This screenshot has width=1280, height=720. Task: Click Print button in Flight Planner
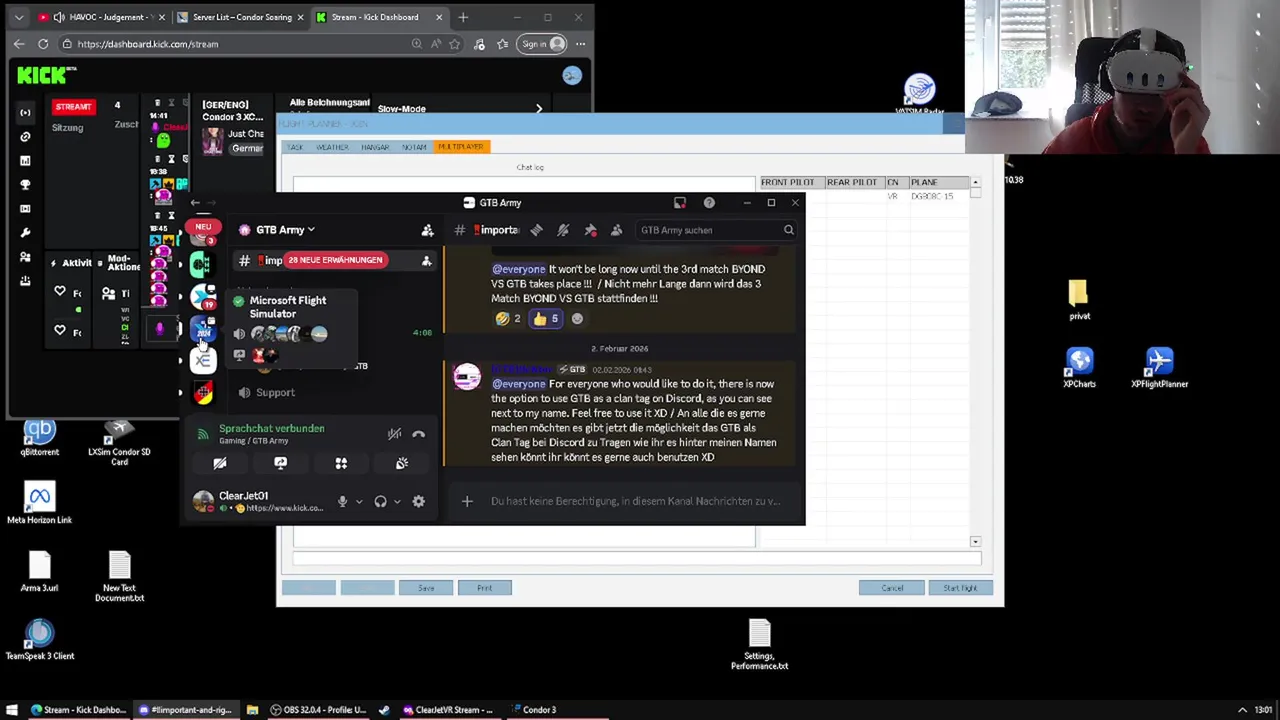(484, 588)
